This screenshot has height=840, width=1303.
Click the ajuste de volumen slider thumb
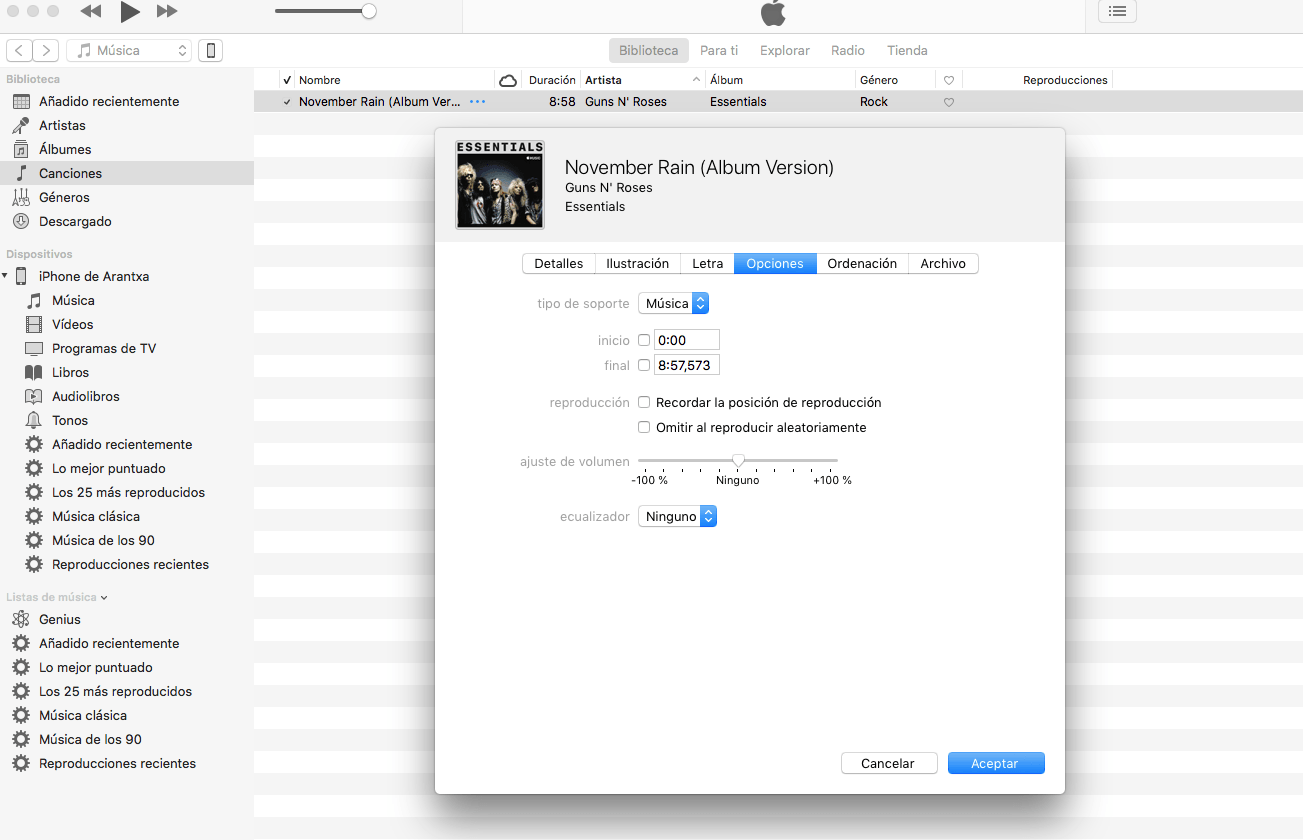tap(738, 460)
